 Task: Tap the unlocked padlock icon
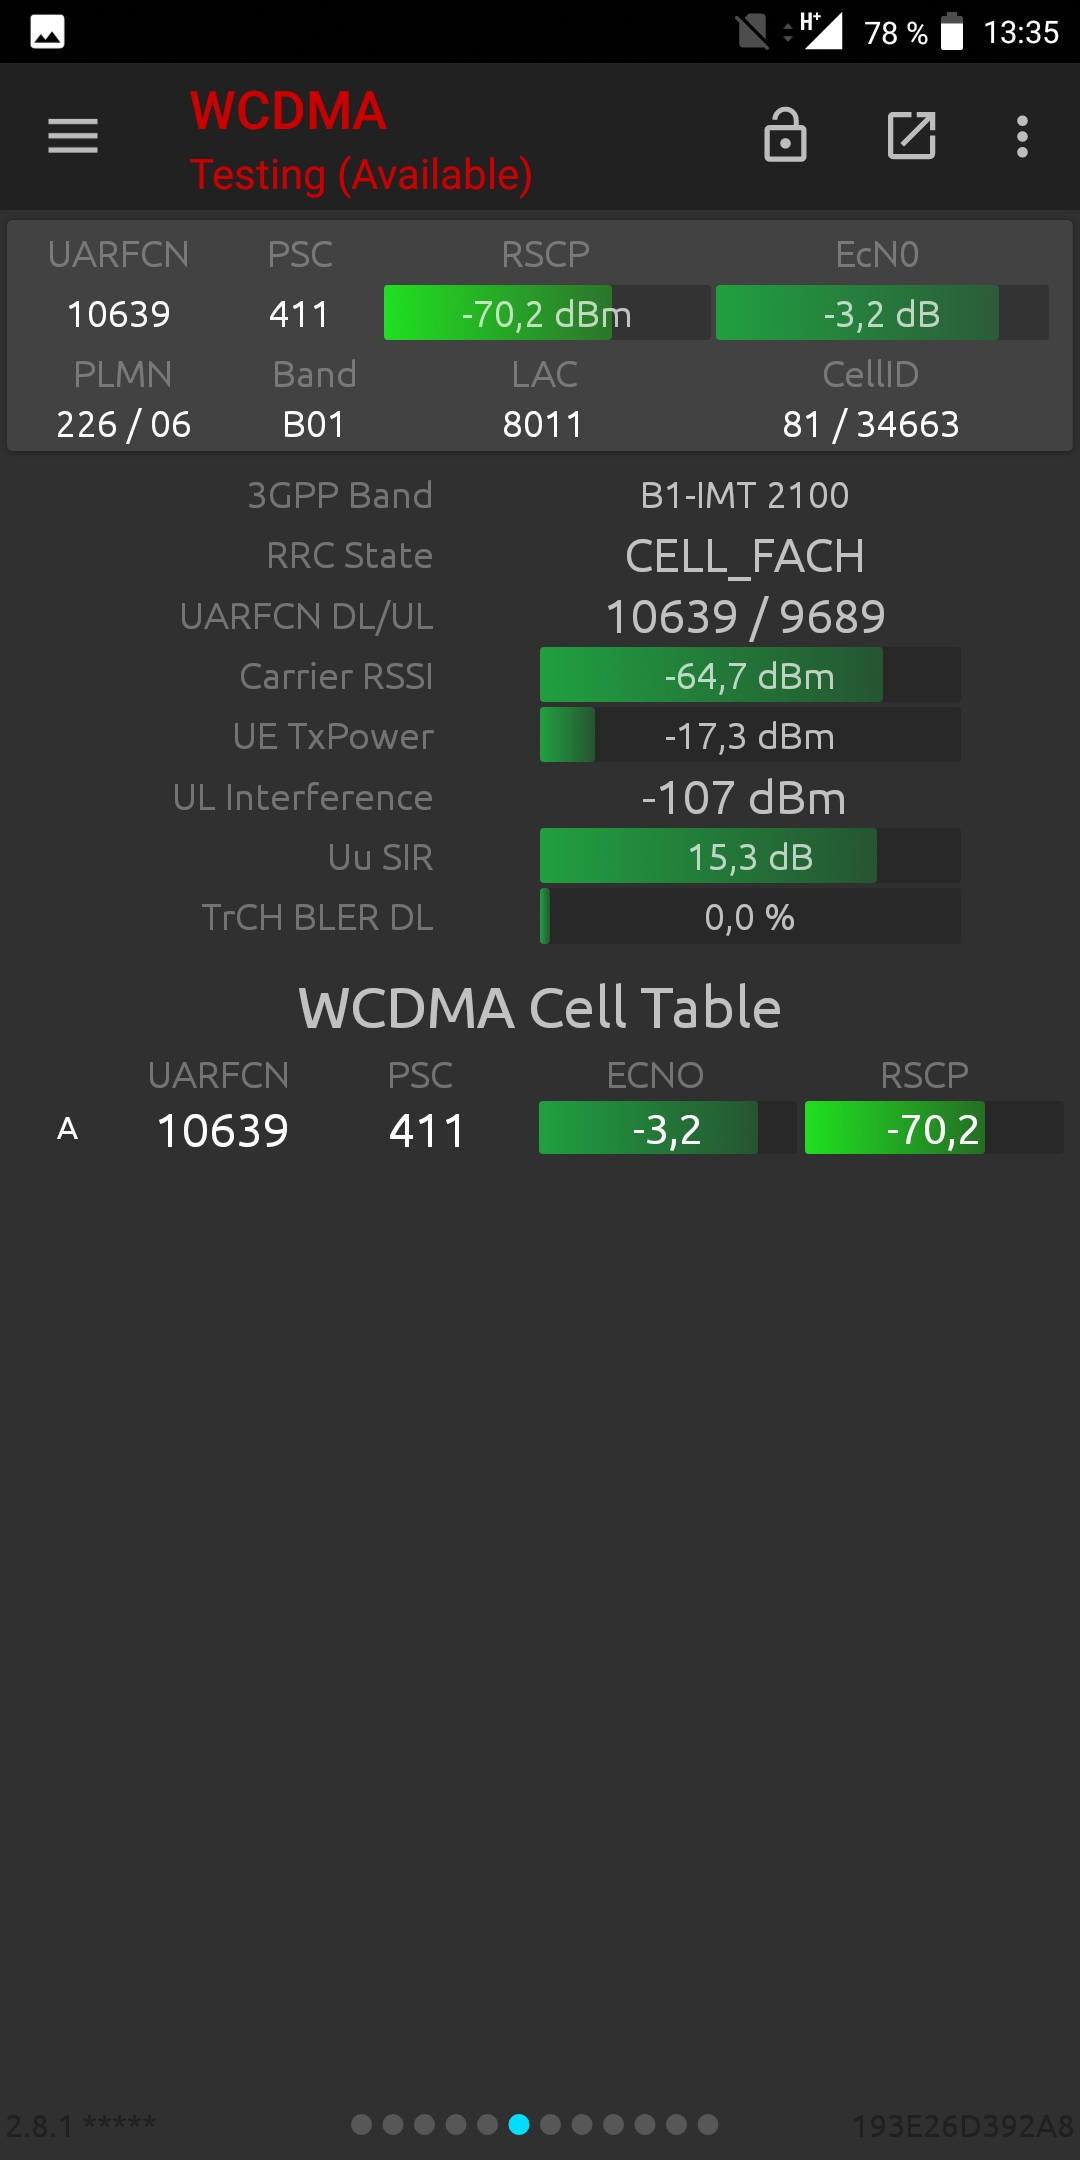point(785,136)
